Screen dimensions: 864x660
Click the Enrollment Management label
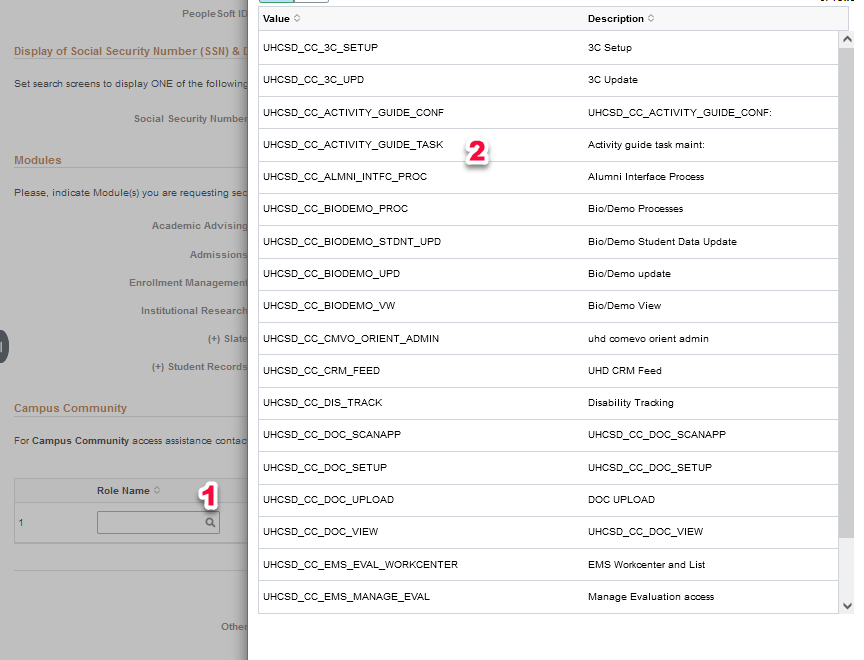(x=188, y=282)
